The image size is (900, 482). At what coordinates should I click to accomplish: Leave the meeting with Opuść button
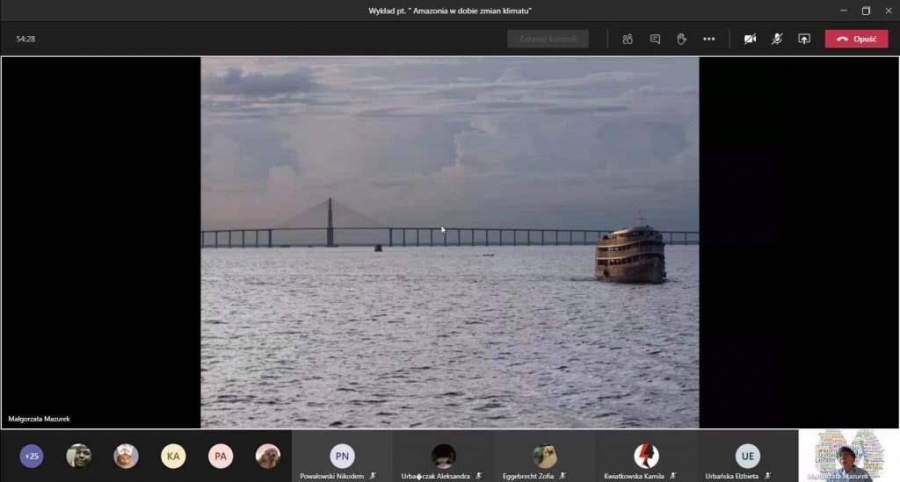point(856,39)
